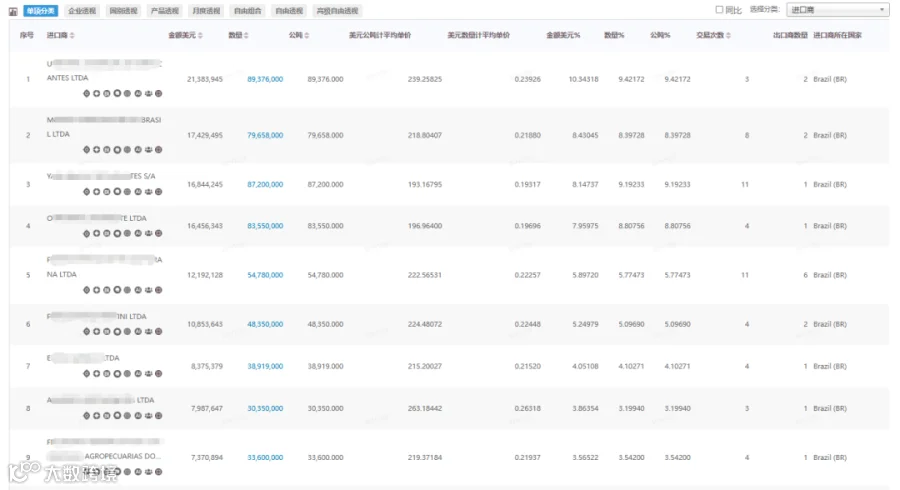The width and height of the screenshot is (900, 490).
Task: Click the last round icon in row 2 (BRASIL LTDA)
Action: (158, 150)
